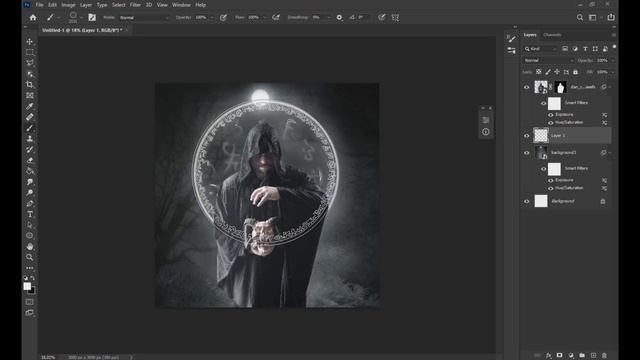Viewport: 640px width, 360px height.
Task: Enable airbrush build-up icon
Action: 276,18
